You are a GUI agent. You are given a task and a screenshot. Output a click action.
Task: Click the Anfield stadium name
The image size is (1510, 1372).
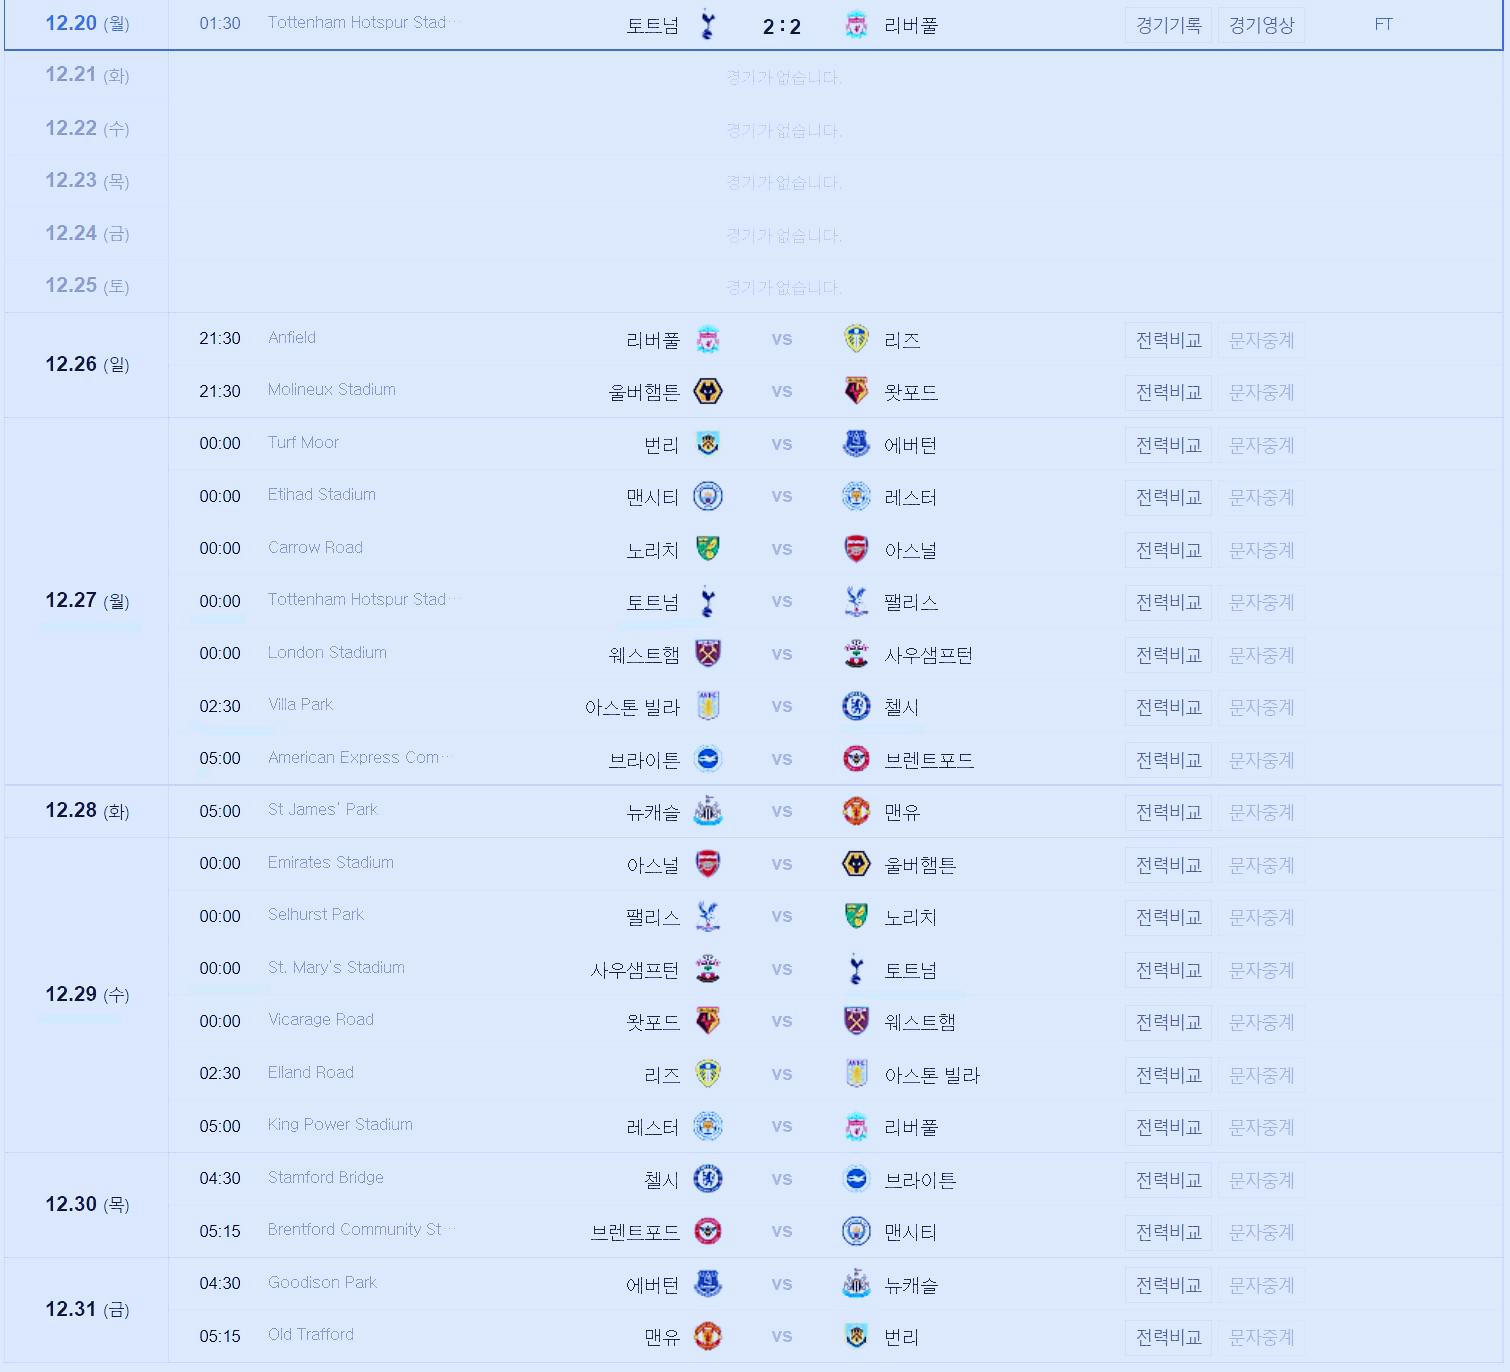pos(291,338)
